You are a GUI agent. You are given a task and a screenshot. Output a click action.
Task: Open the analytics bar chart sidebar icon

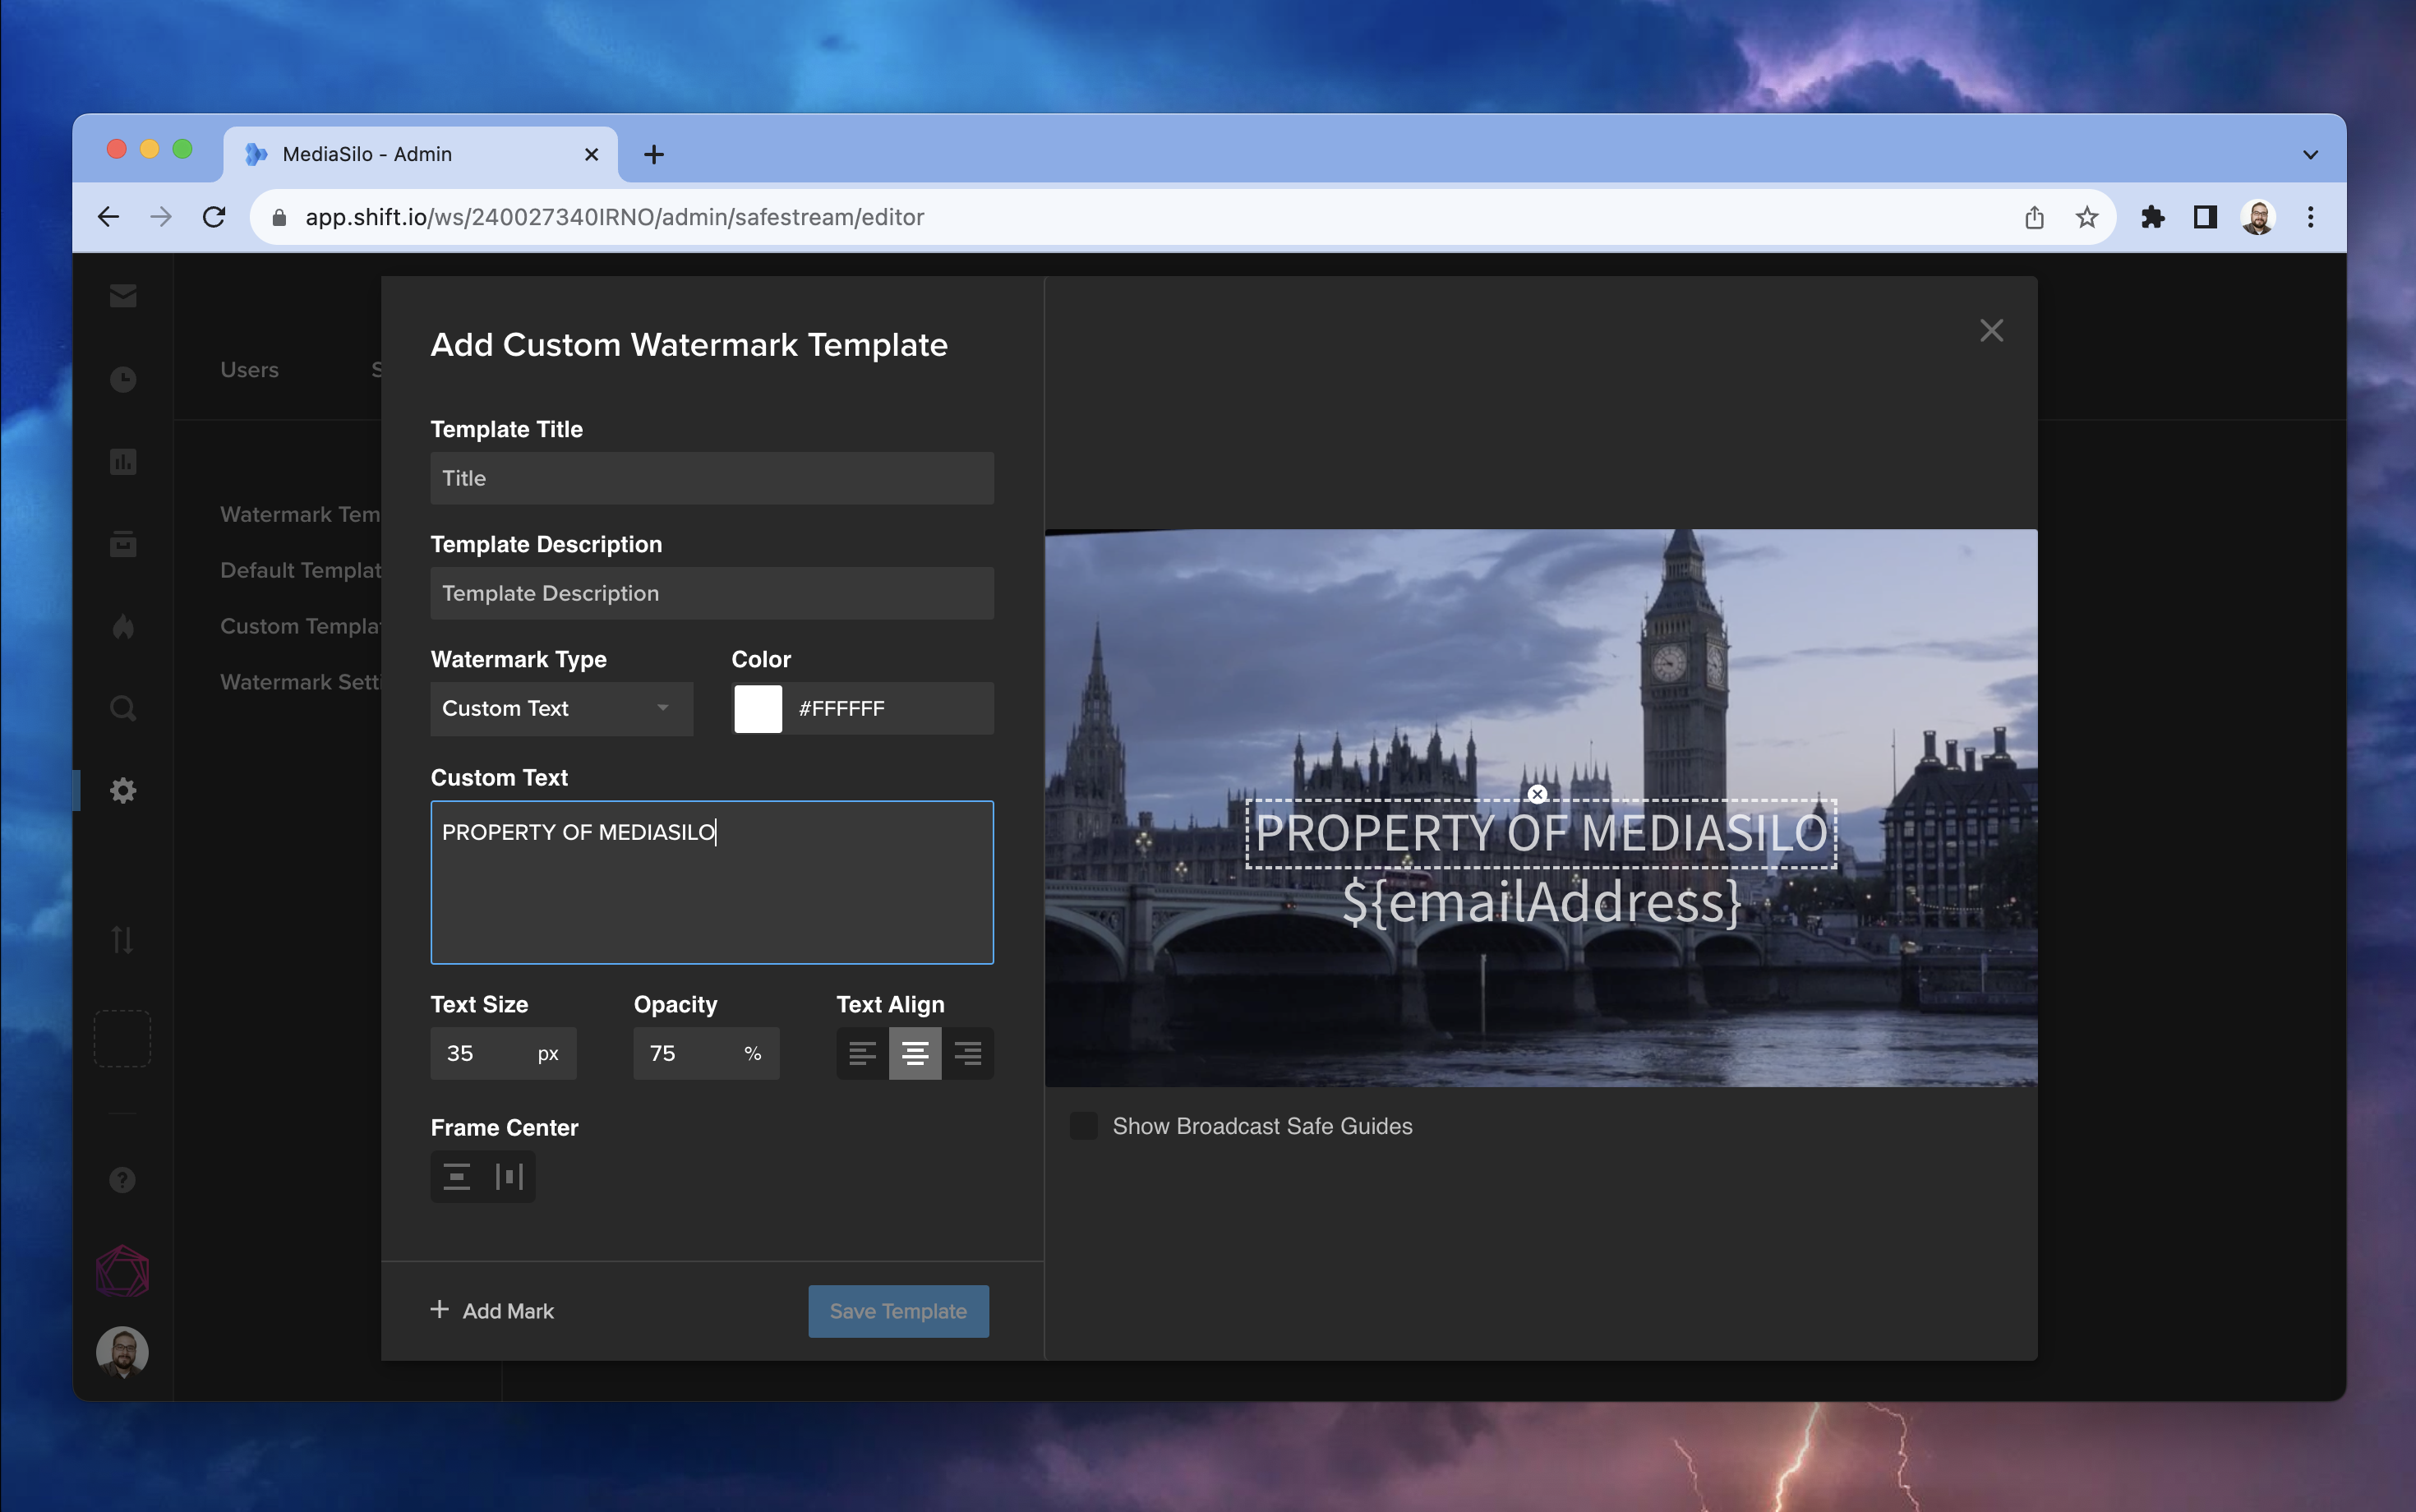(123, 462)
